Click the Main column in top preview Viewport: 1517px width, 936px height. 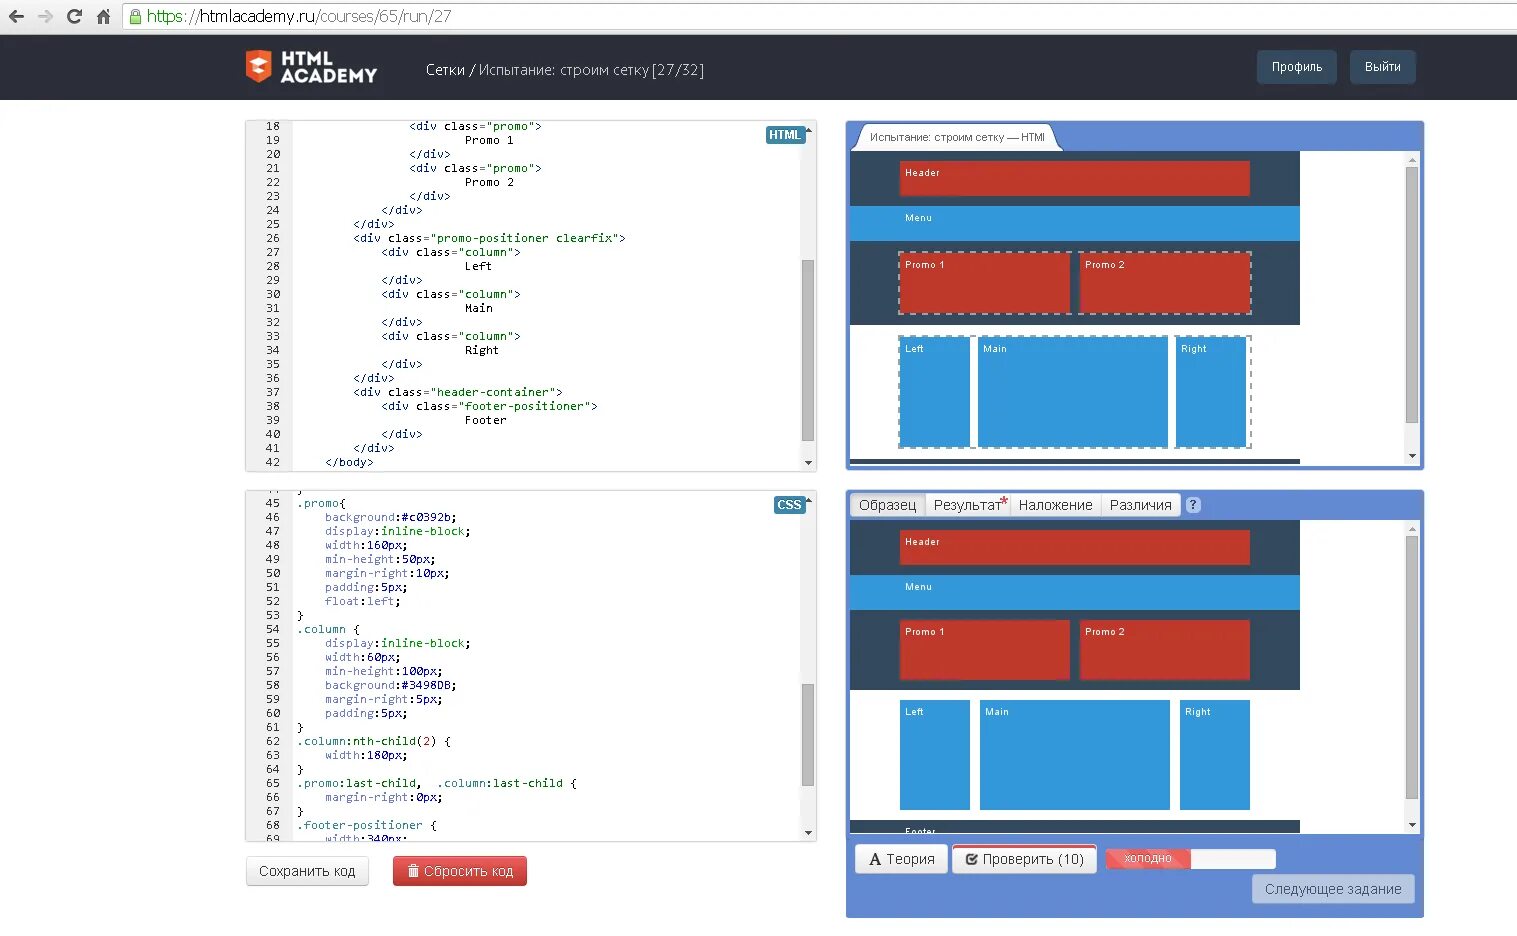pyautogui.click(x=1073, y=392)
